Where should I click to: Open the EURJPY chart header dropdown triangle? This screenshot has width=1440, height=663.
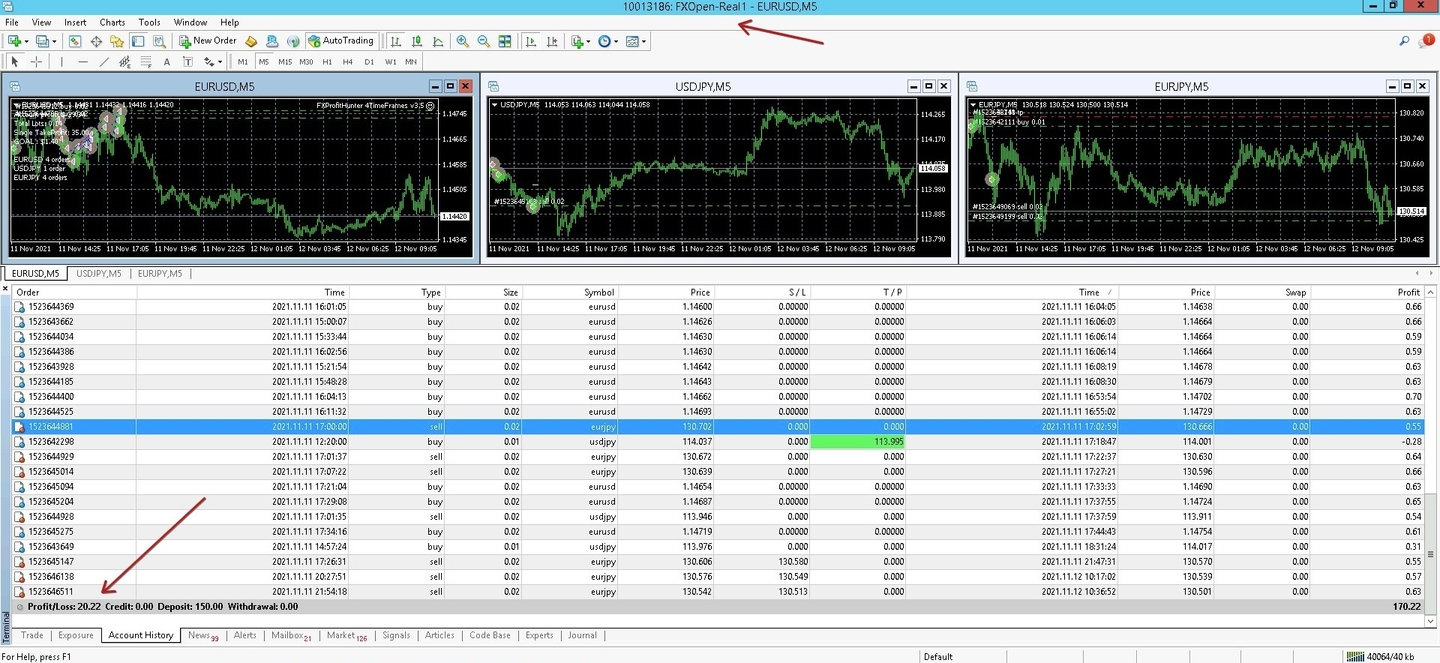pyautogui.click(x=973, y=104)
